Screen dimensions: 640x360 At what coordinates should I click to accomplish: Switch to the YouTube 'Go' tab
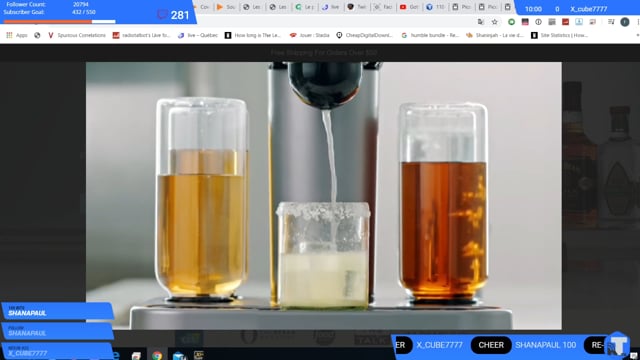click(x=409, y=7)
